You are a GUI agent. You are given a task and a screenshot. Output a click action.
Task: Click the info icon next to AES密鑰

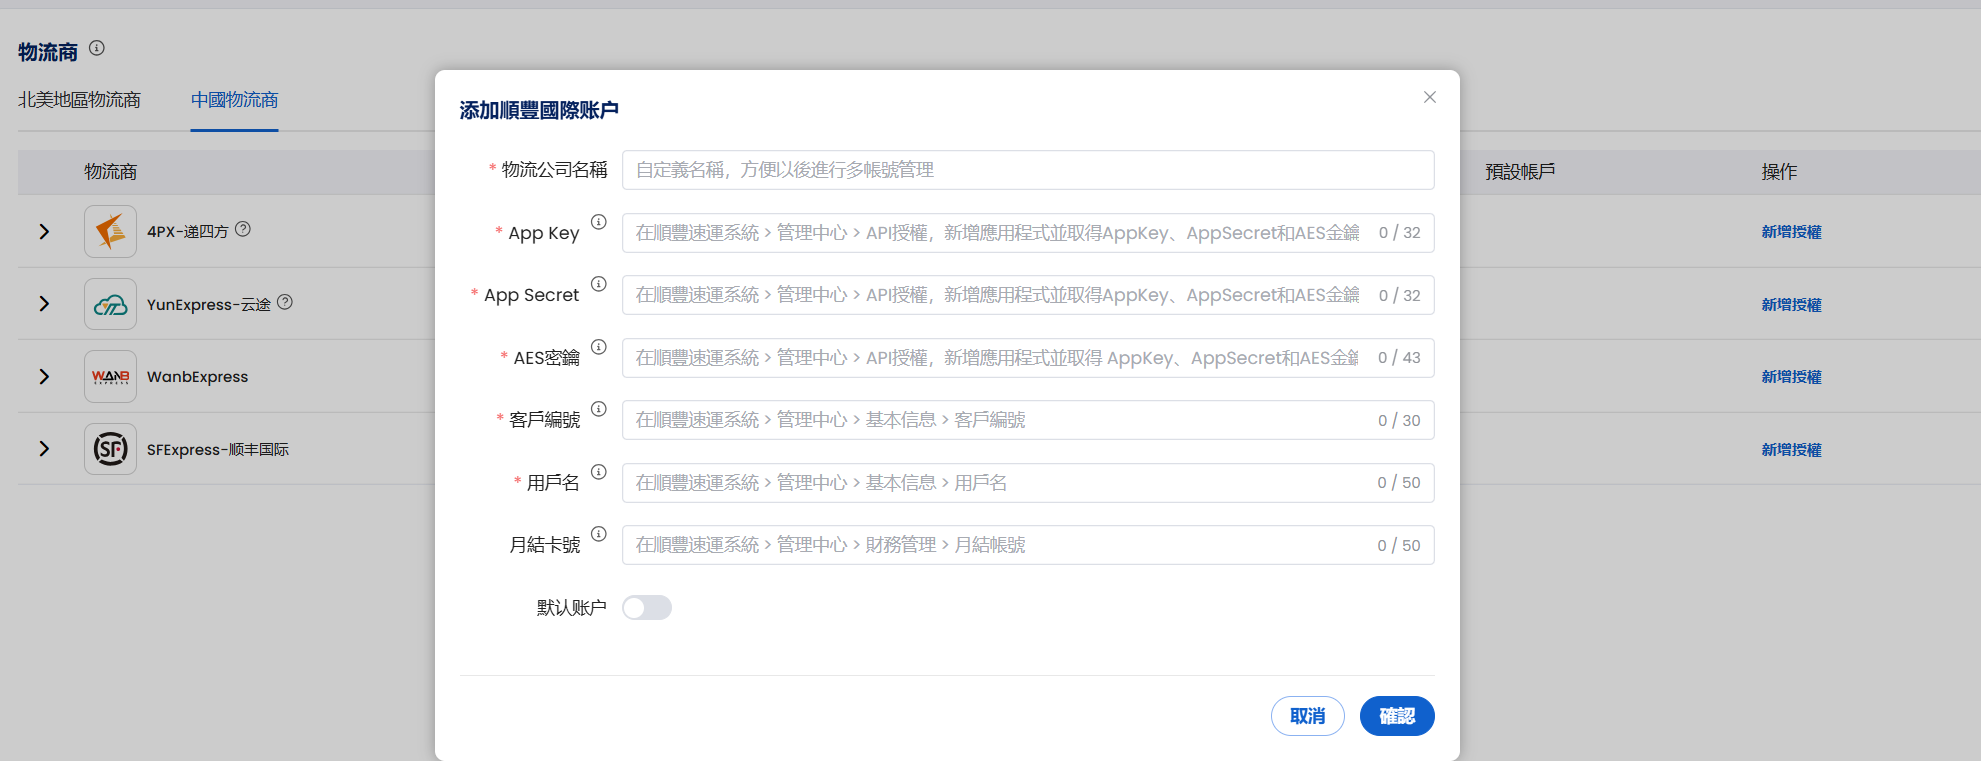[598, 347]
